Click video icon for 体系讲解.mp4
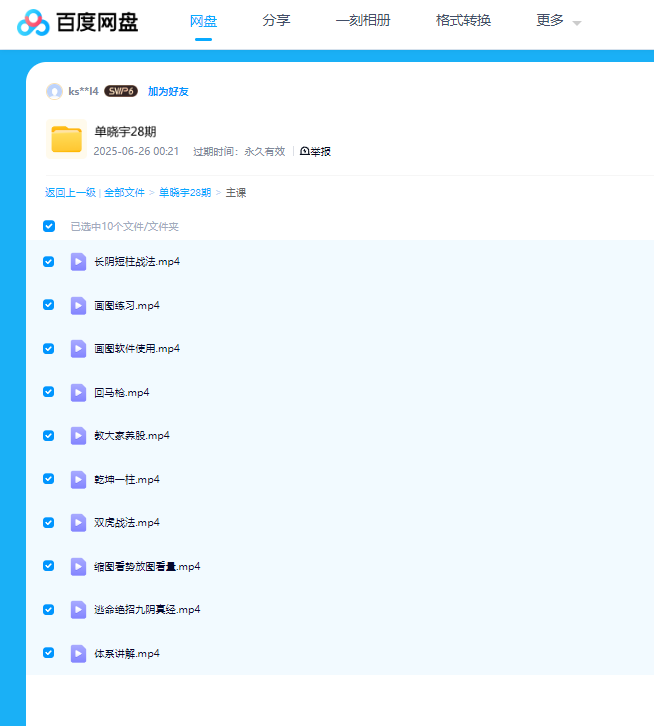 coord(78,654)
